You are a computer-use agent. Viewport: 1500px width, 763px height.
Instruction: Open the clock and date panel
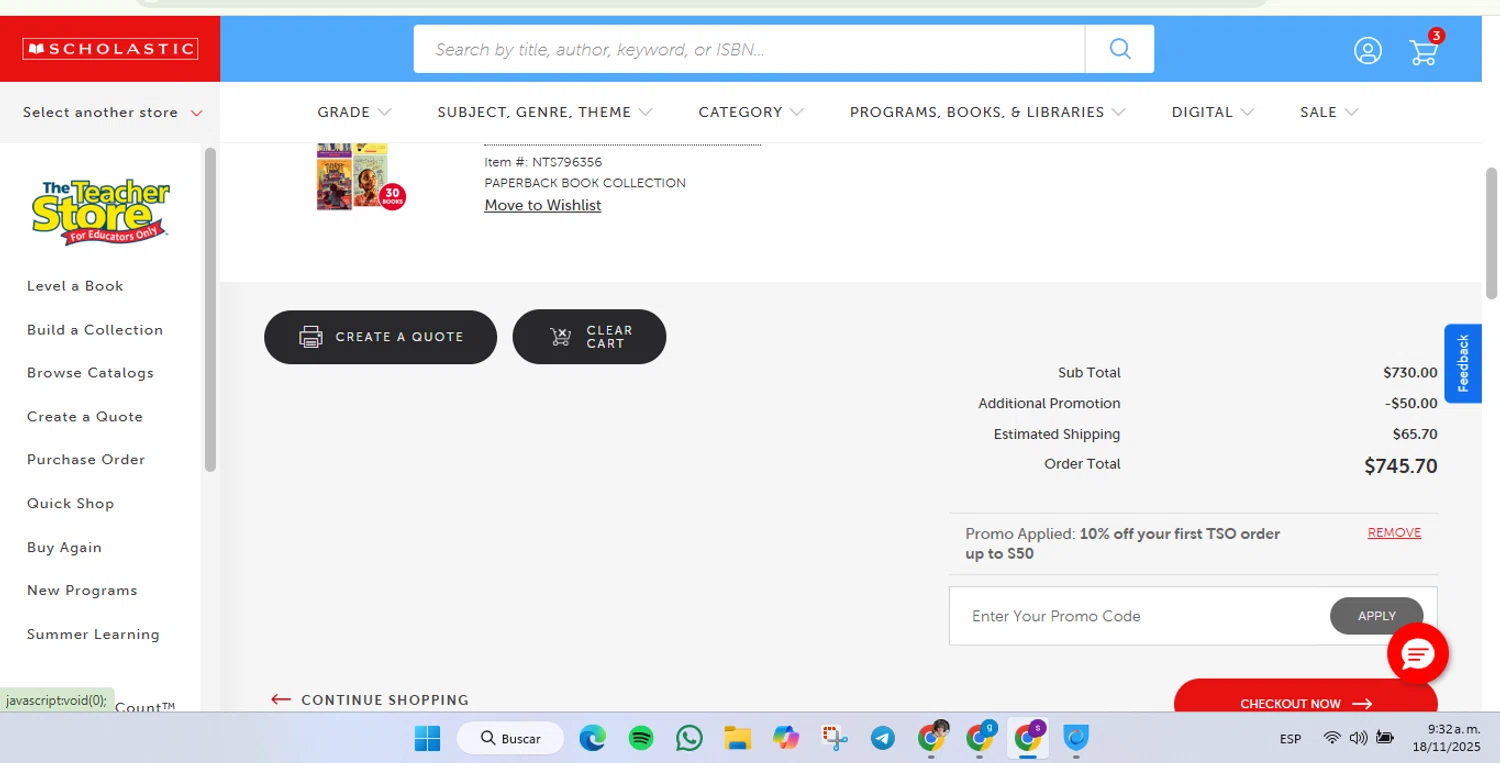1447,738
